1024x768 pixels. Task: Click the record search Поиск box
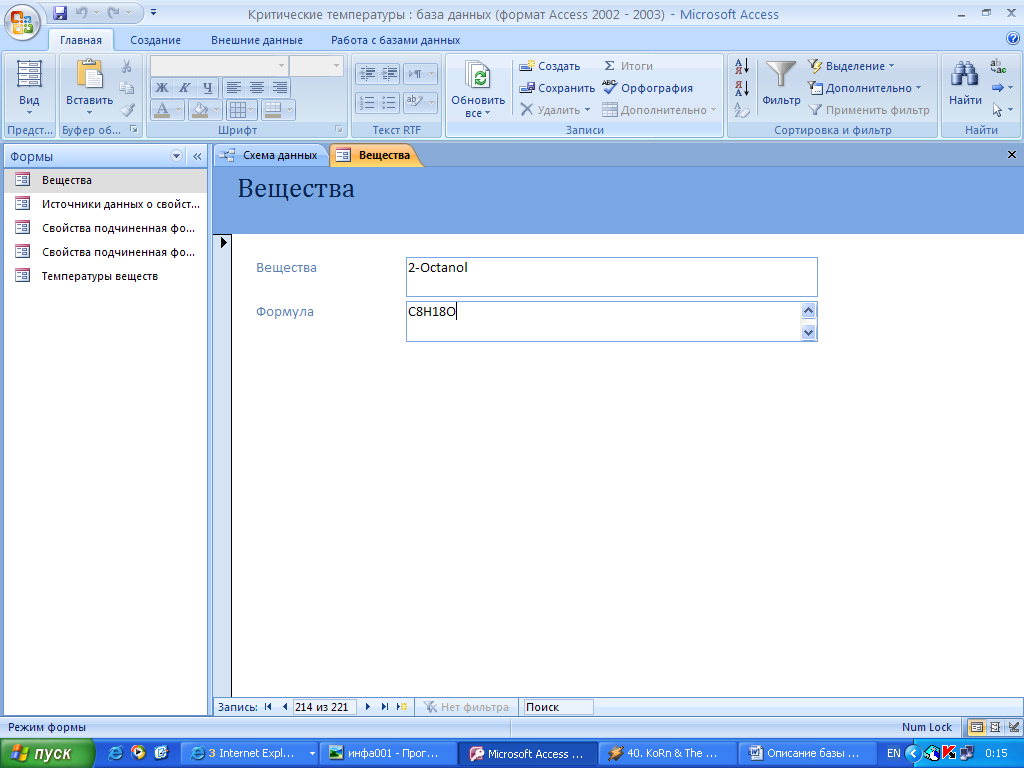point(558,707)
